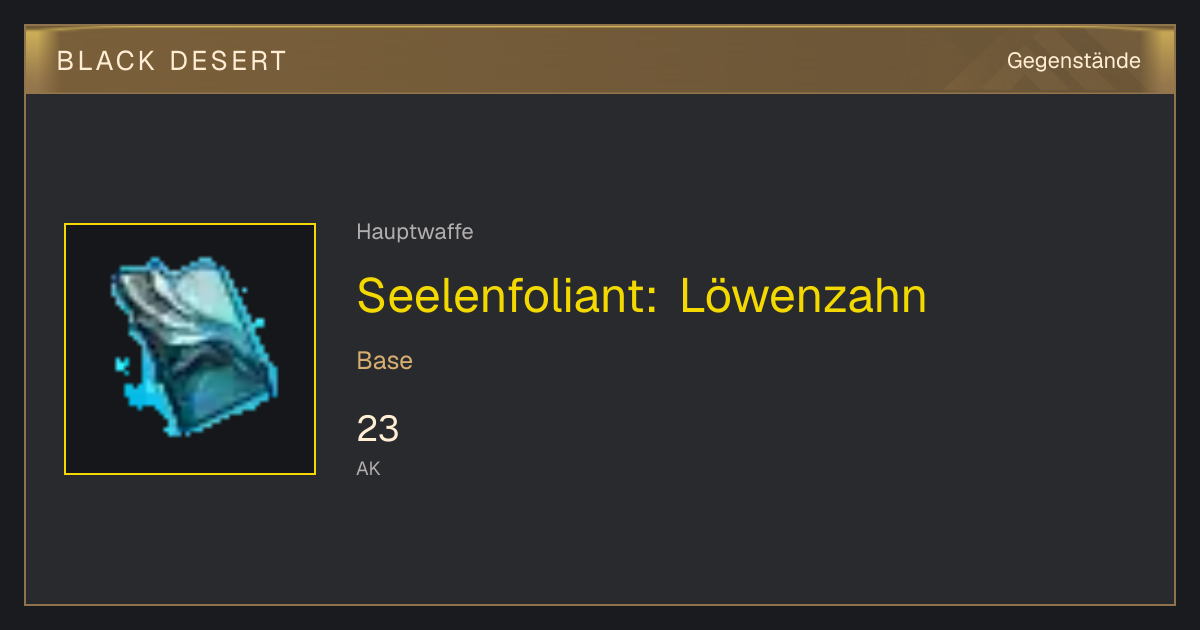Open the Gegenstände section link

(1073, 61)
